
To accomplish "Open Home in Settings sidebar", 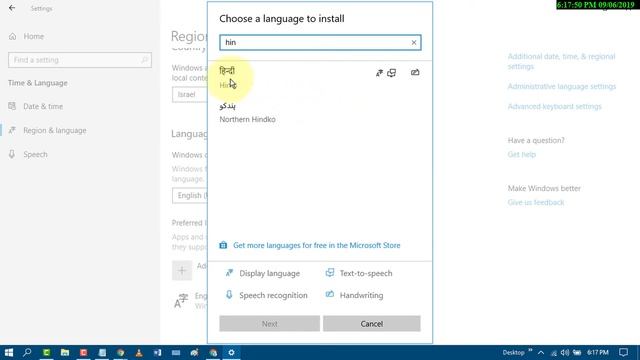I will click(33, 36).
